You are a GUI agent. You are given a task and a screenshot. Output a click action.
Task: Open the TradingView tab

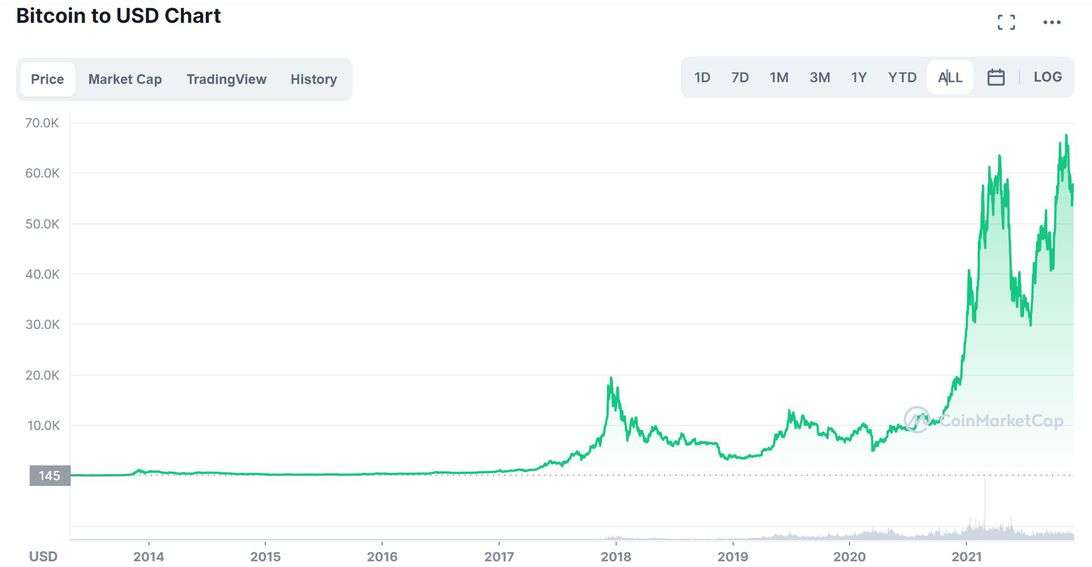226,79
